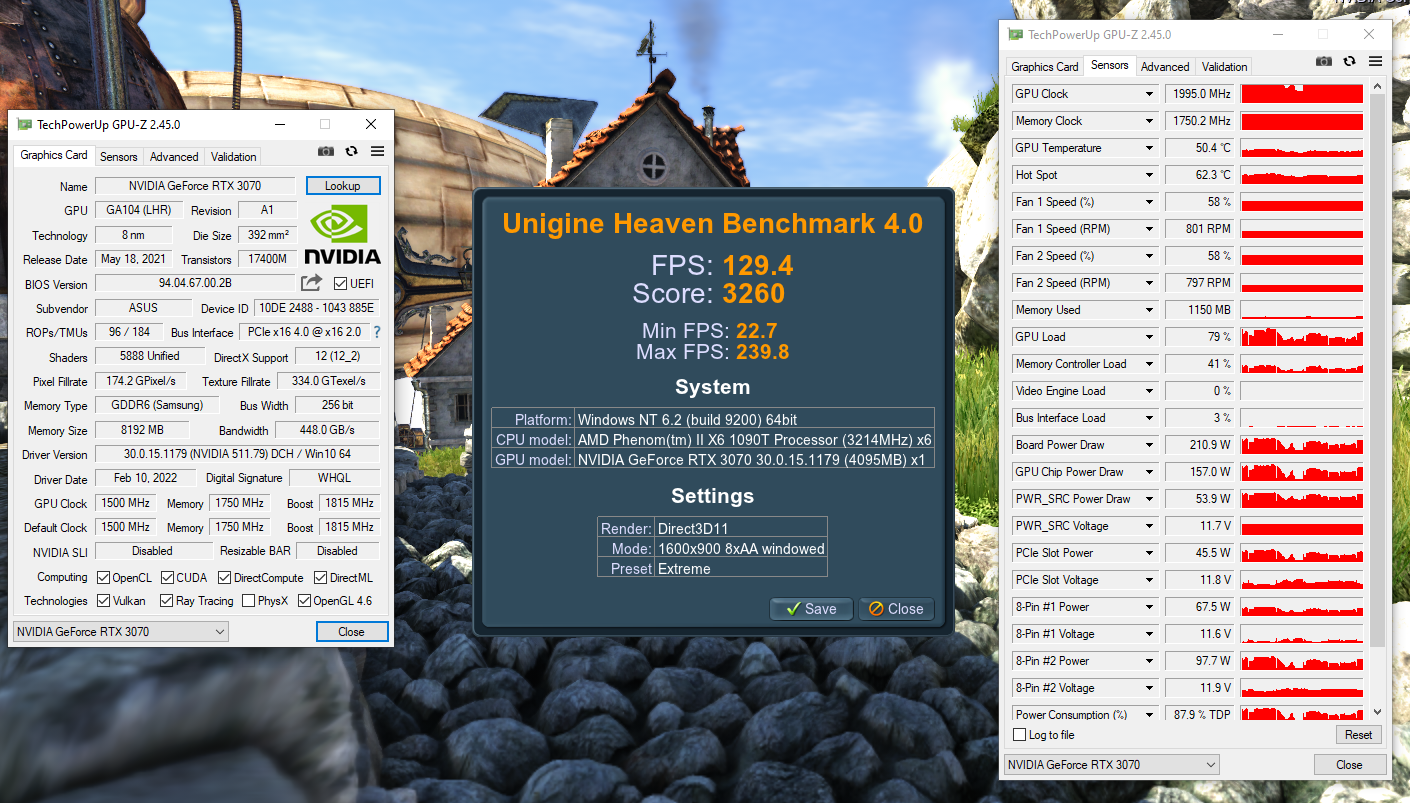
Task: Click camera icon in GPU-Z Sensors window
Action: [1324, 61]
